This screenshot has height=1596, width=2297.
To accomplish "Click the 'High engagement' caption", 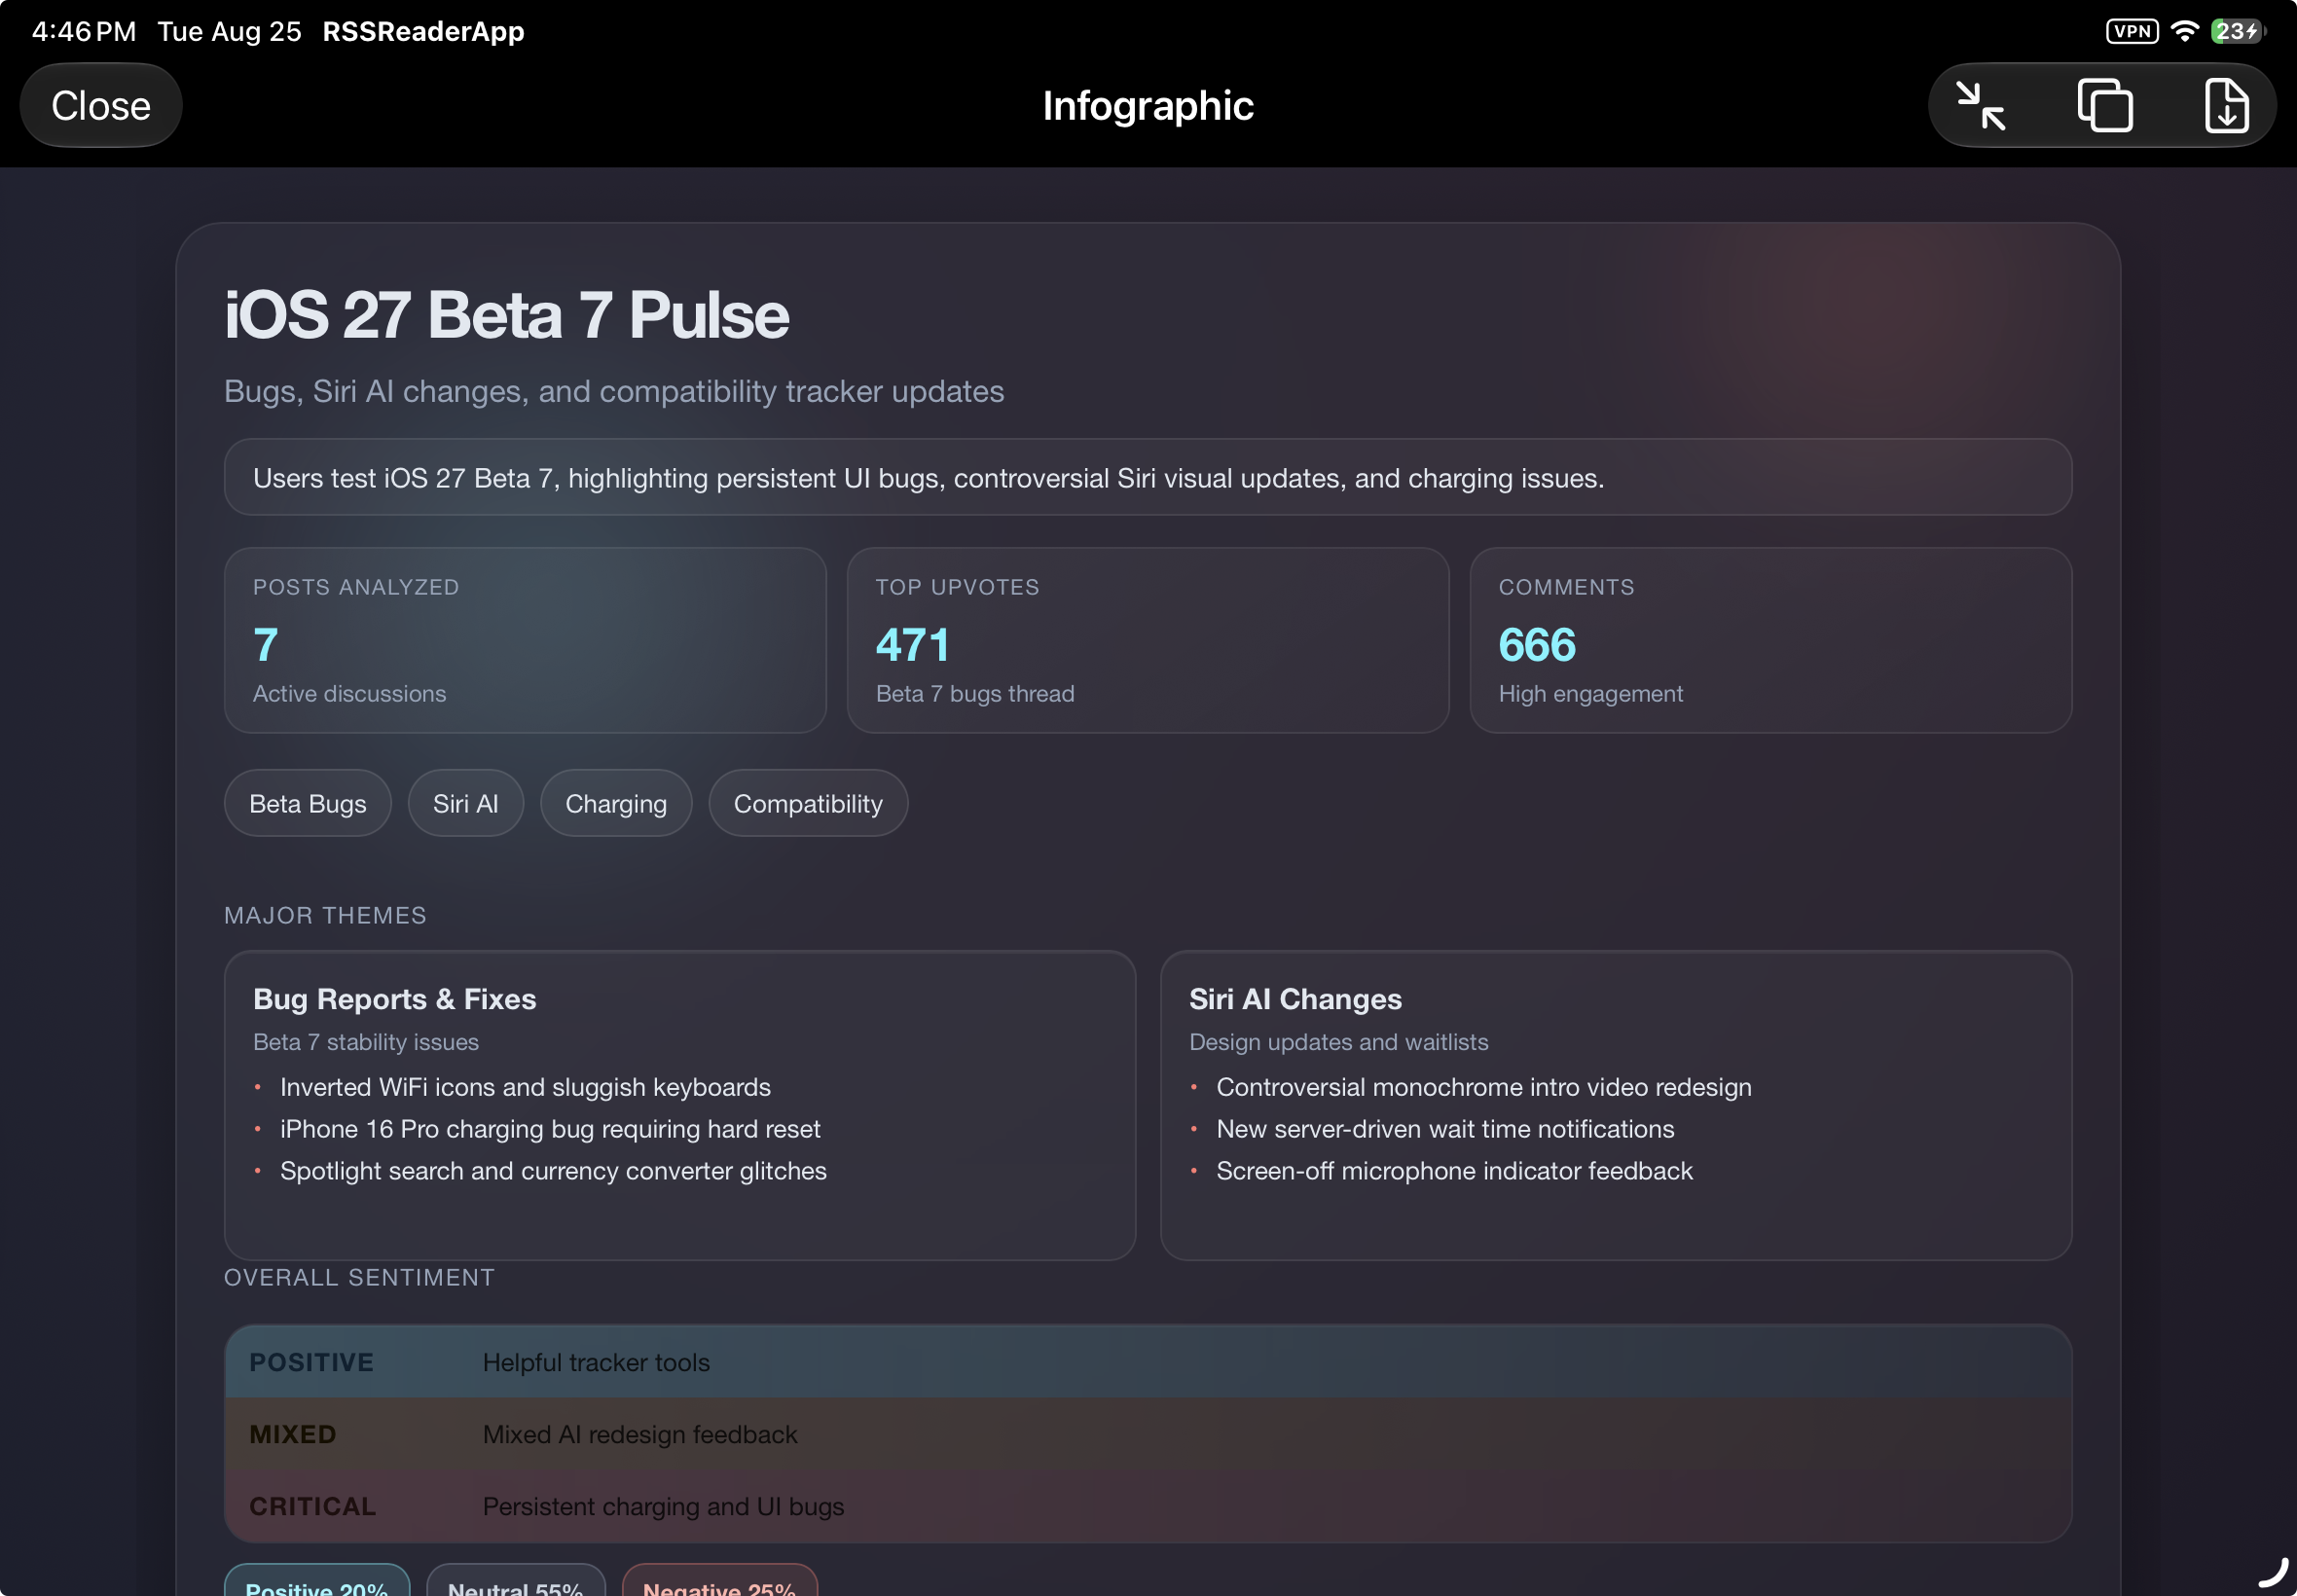I will (1591, 694).
